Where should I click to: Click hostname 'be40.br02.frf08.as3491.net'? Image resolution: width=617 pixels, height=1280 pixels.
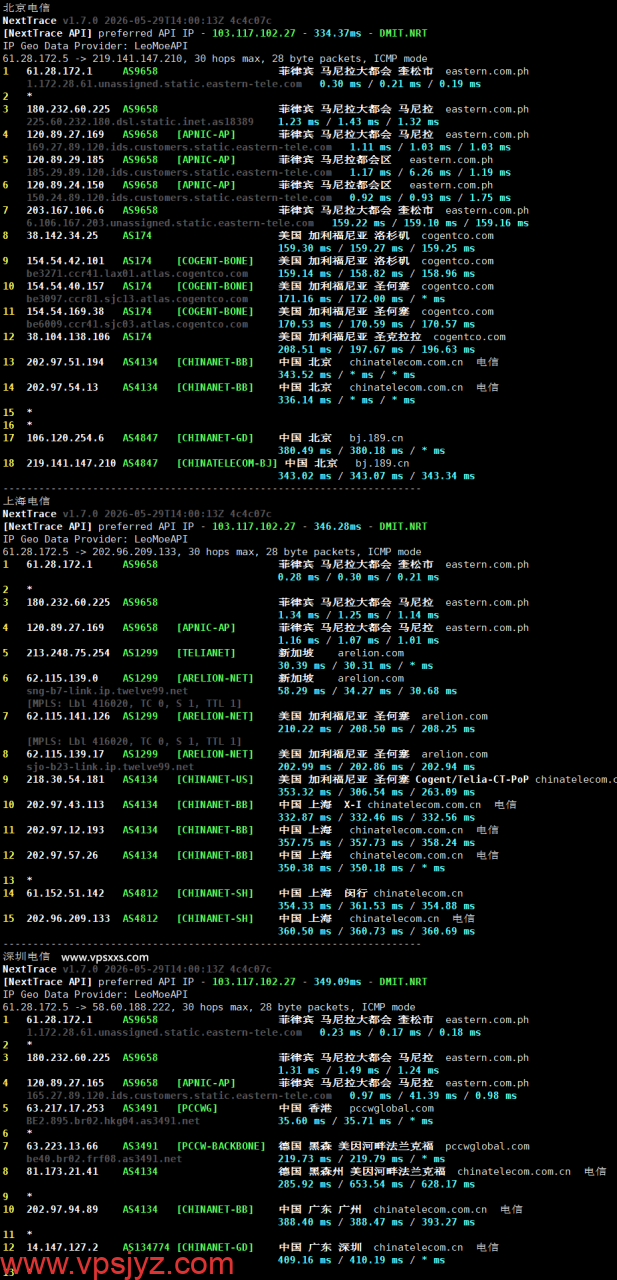click(104, 1159)
